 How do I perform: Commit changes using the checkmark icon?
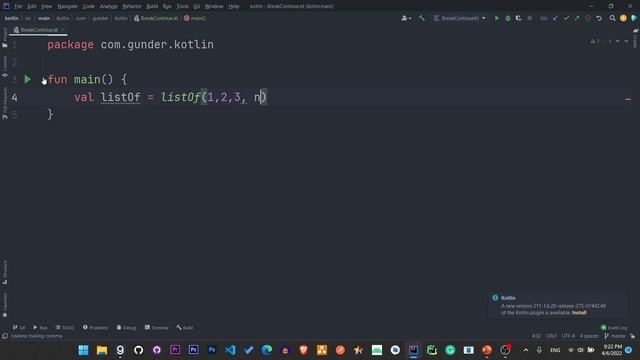coord(566,18)
